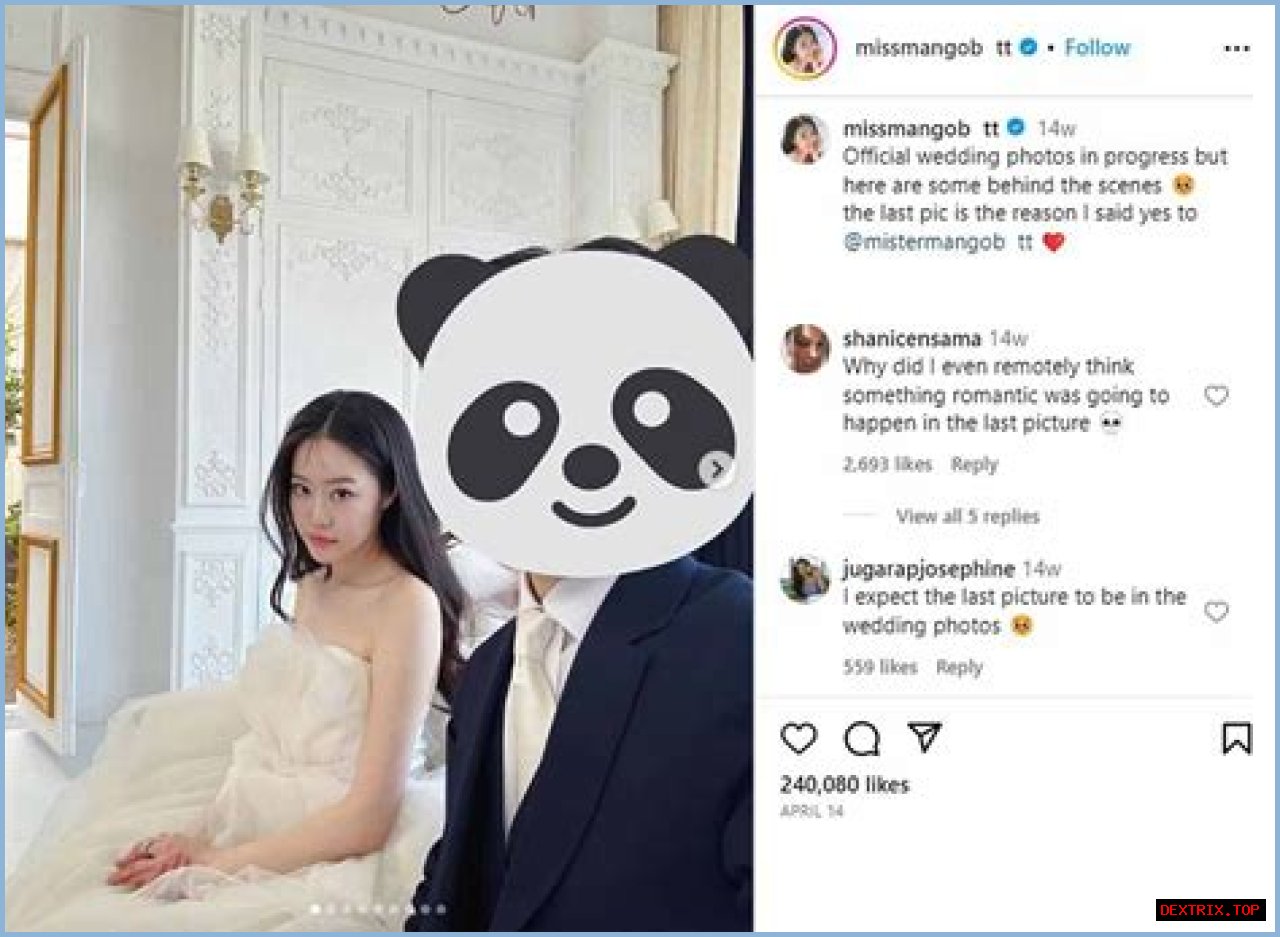Advance to the next photo with arrow
Image resolution: width=1280 pixels, height=937 pixels.
(x=716, y=468)
